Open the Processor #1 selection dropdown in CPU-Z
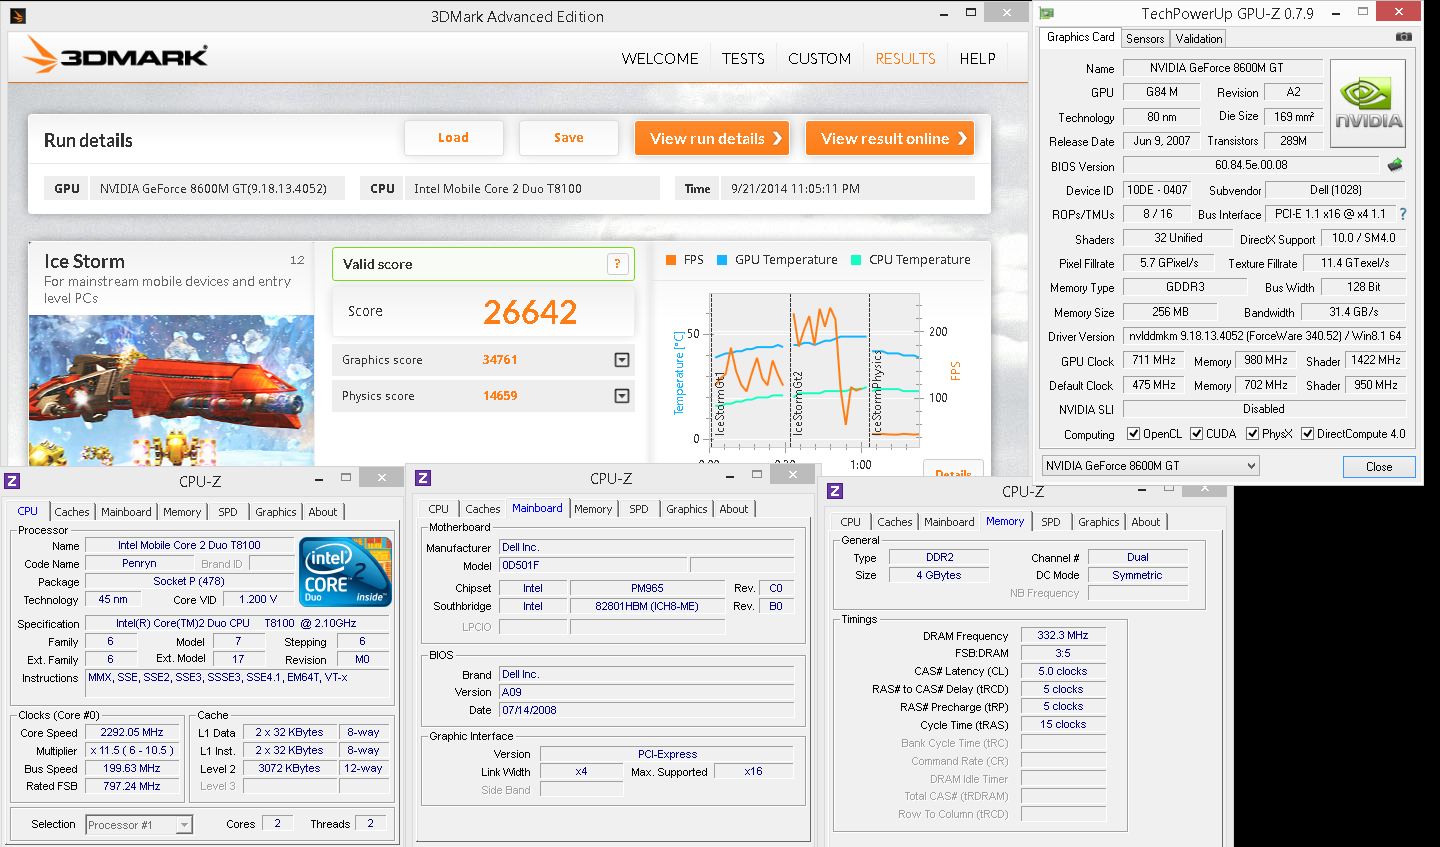This screenshot has width=1440, height=847. point(139,825)
